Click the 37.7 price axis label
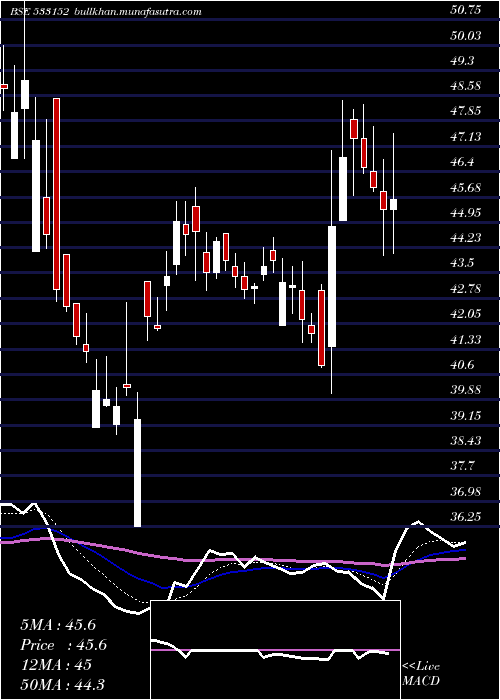This screenshot has width=500, height=700. point(462,467)
